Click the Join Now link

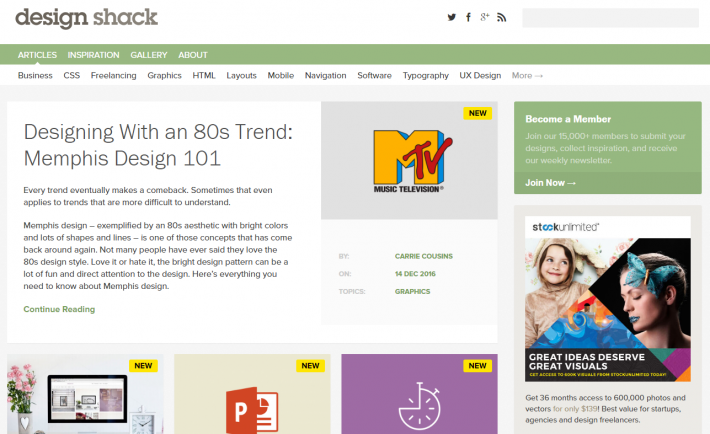pos(551,183)
